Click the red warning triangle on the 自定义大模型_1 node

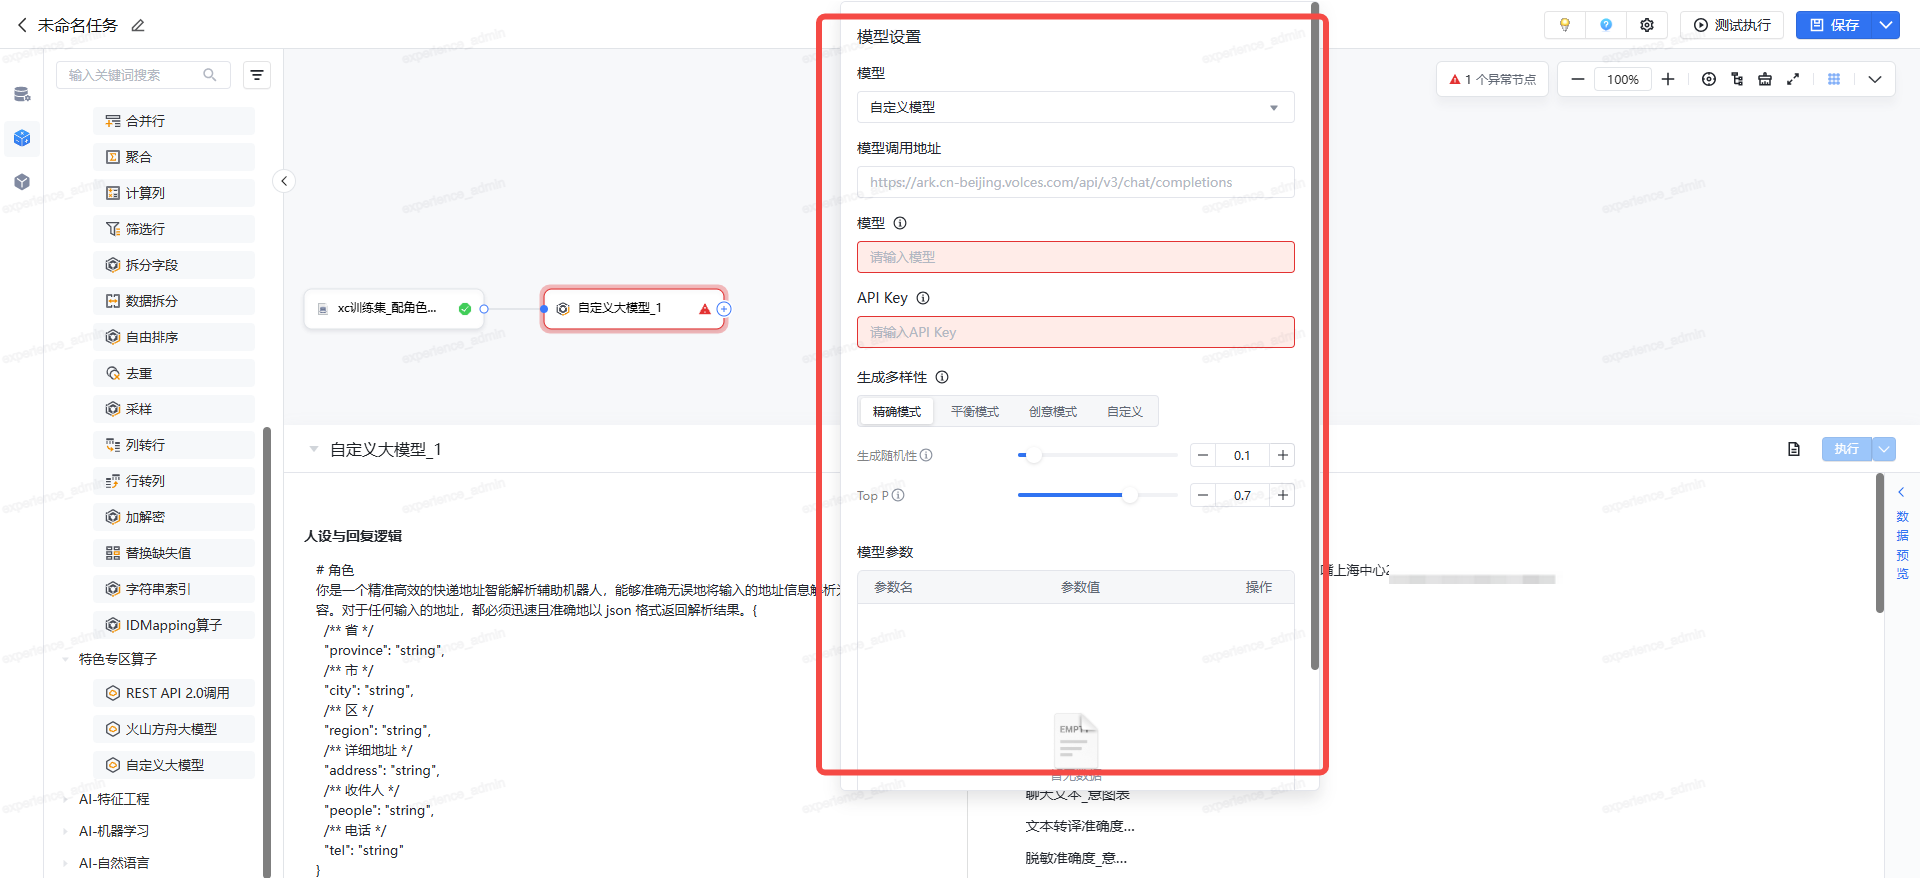[705, 309]
